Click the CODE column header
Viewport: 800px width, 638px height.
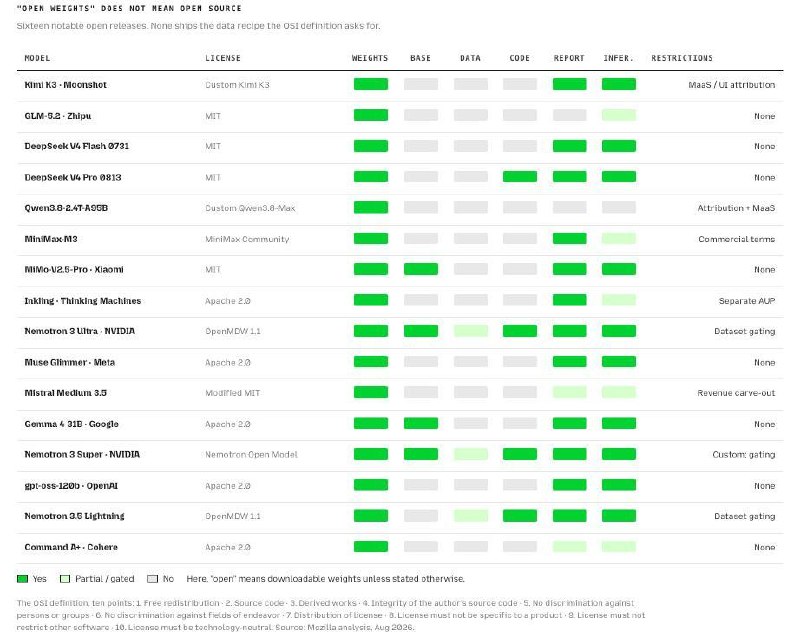click(519, 58)
